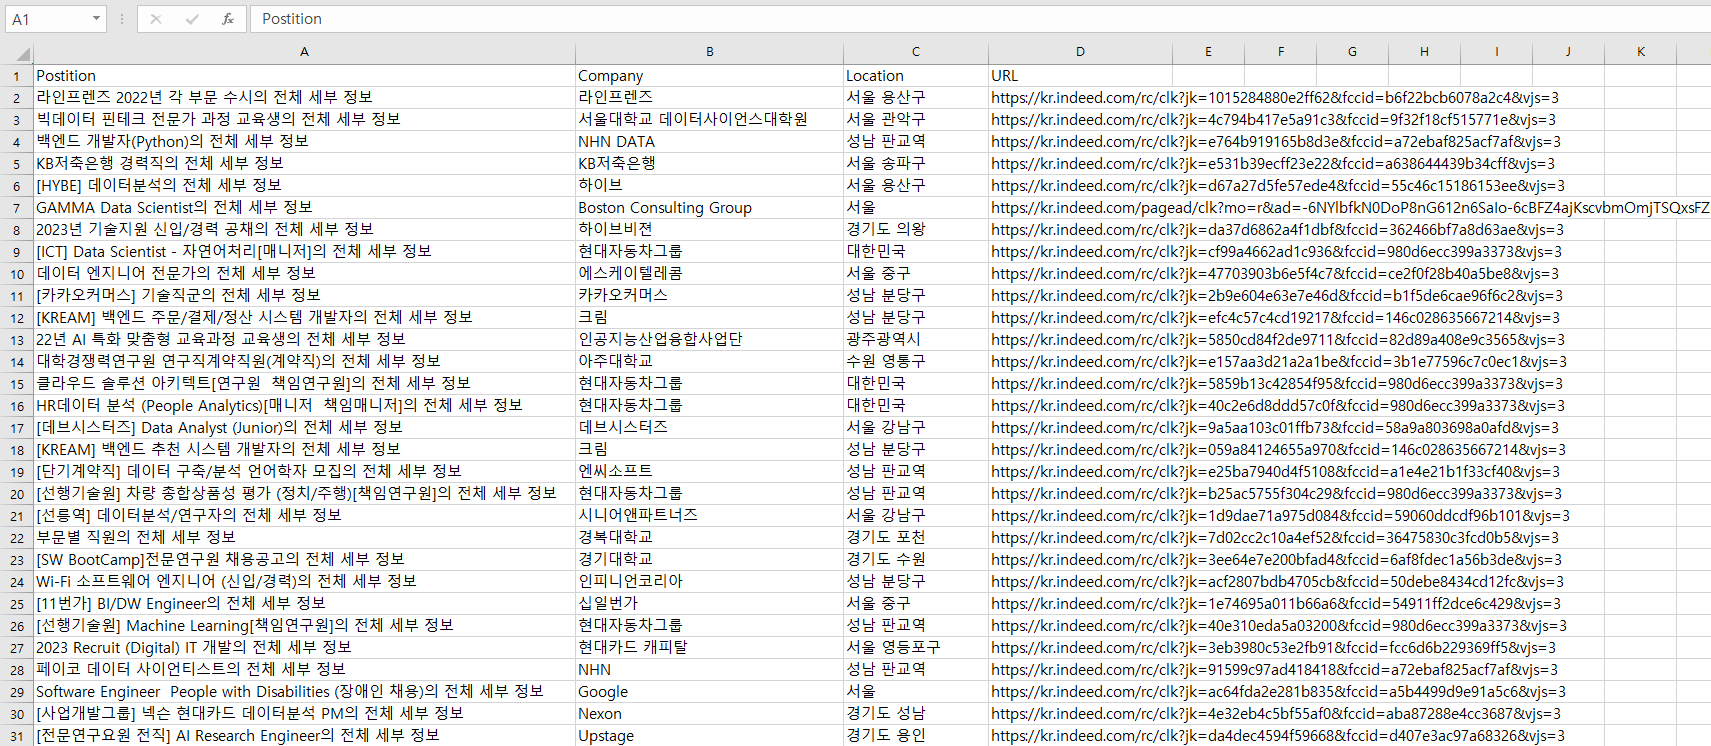Select cell with Boston Consulting Group

[709, 208]
